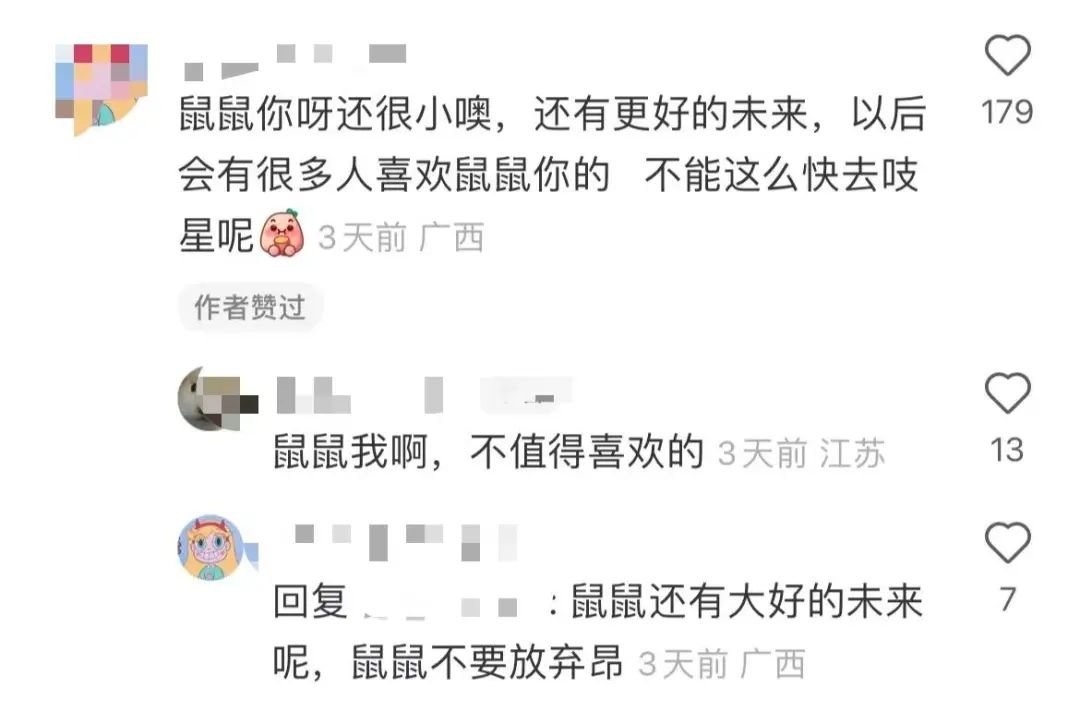The height and width of the screenshot is (723, 1080).
Task: Click the 作者赞过 badge
Action: pyautogui.click(x=250, y=307)
